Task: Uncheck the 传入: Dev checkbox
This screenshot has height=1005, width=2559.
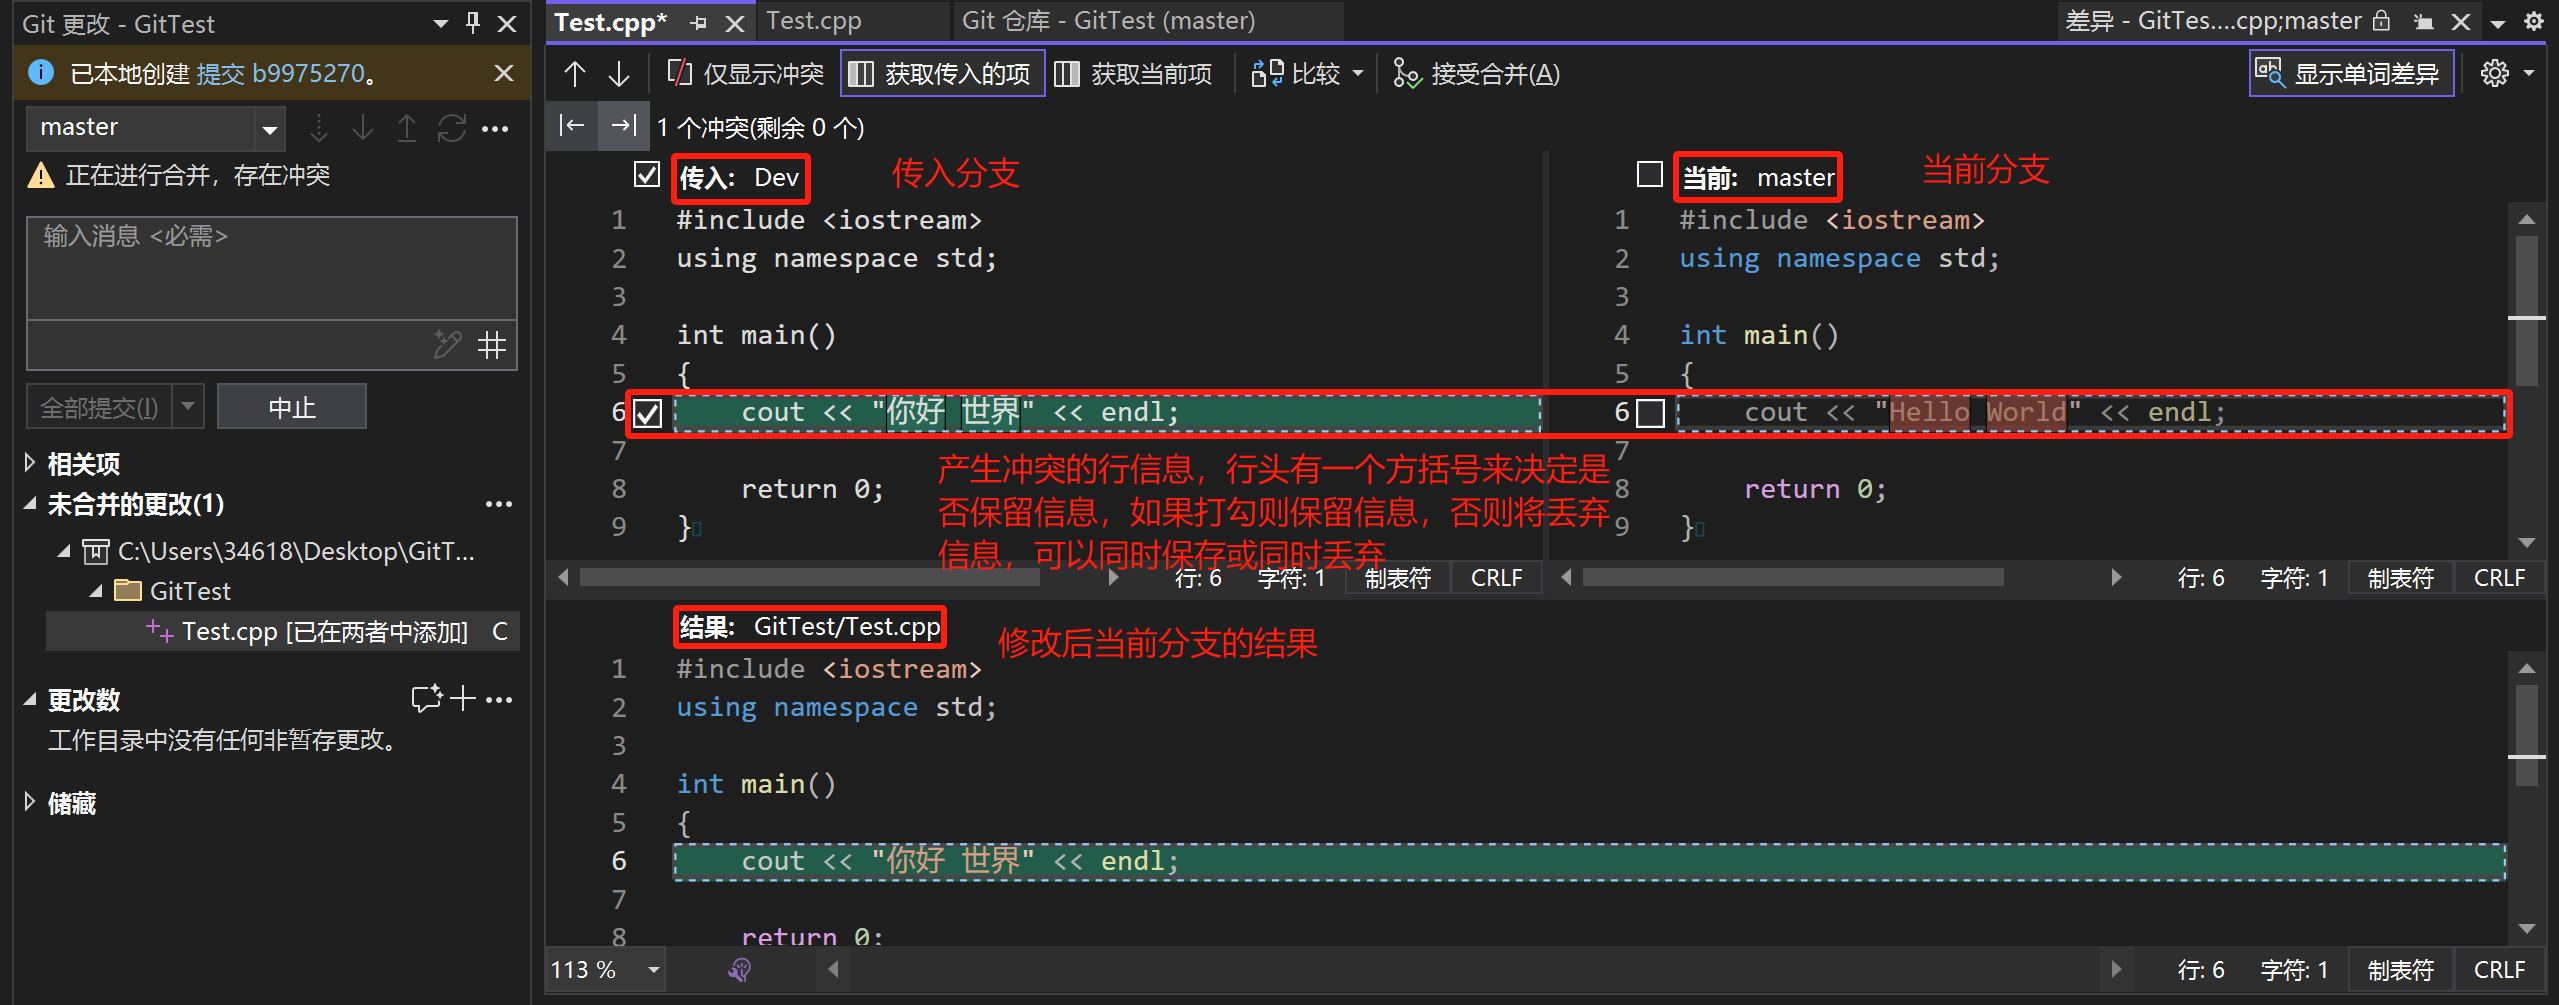Action: pos(647,174)
